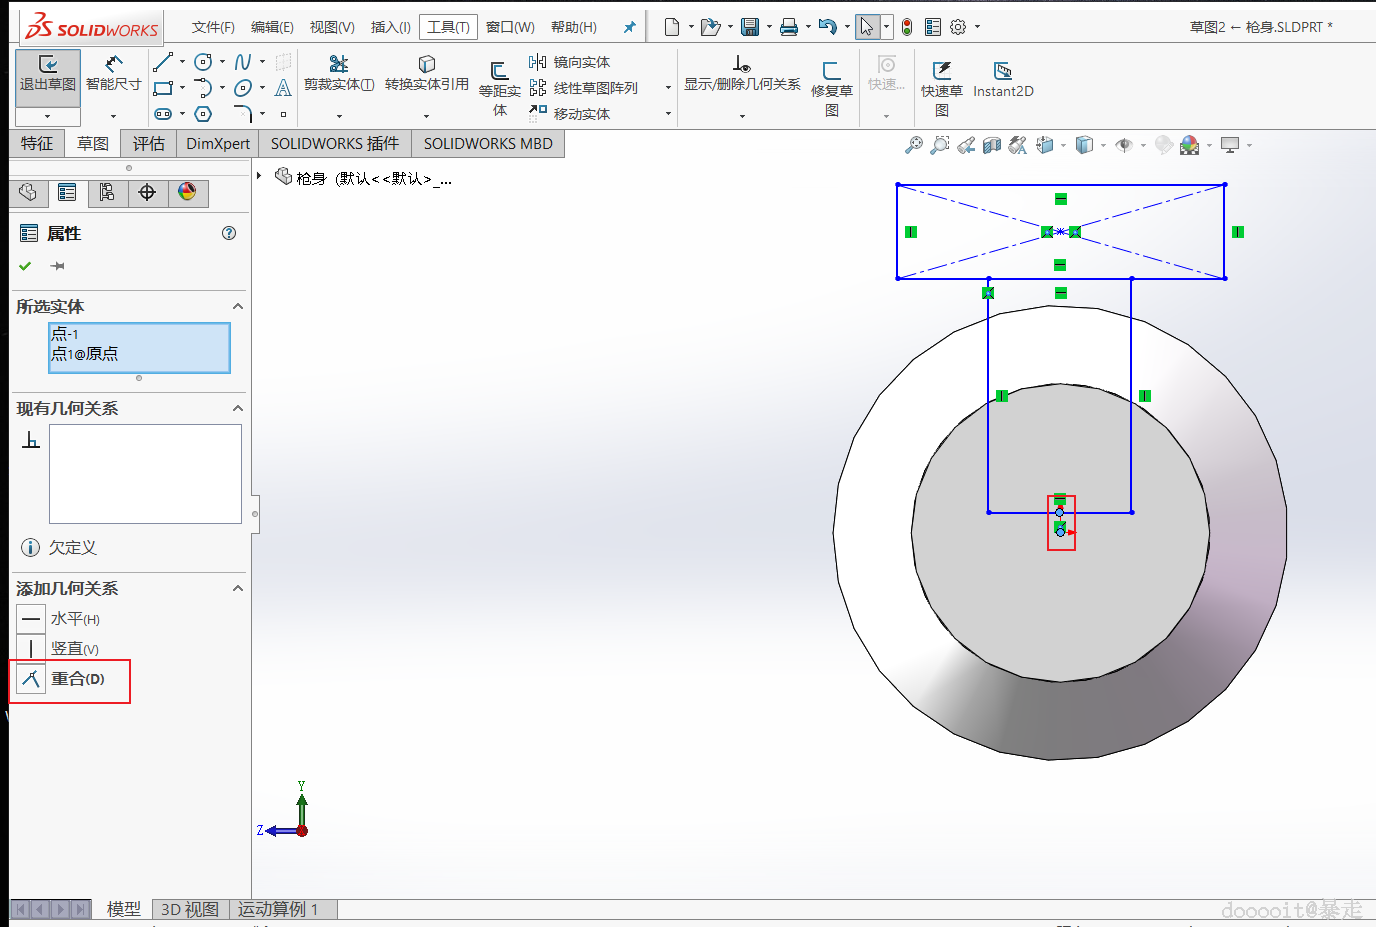
Task: Switch to the 特征 tab
Action: (37, 144)
